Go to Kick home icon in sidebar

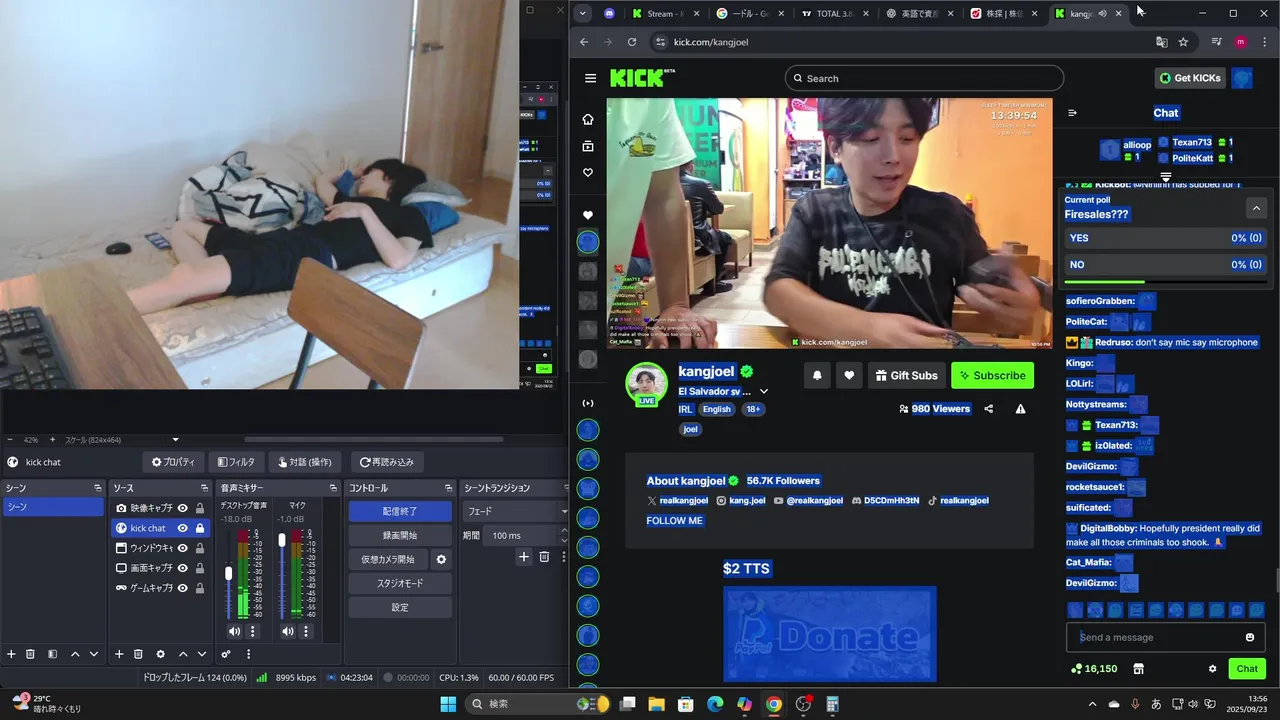(x=588, y=119)
